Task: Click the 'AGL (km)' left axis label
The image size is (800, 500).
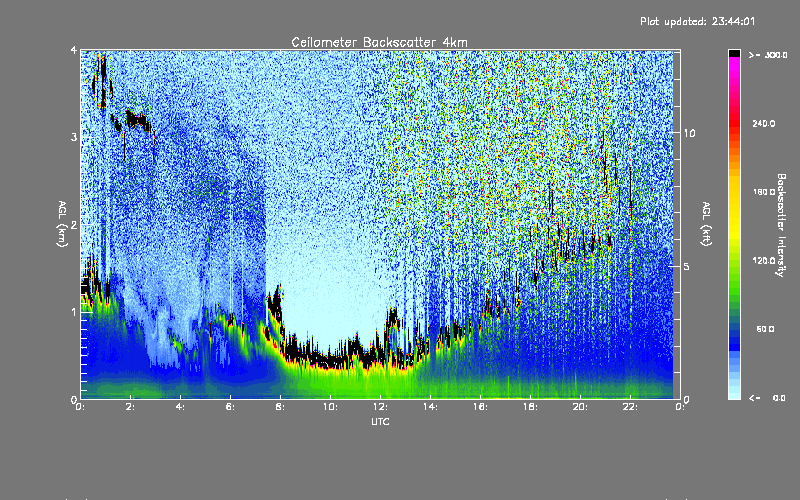Action: click(62, 224)
